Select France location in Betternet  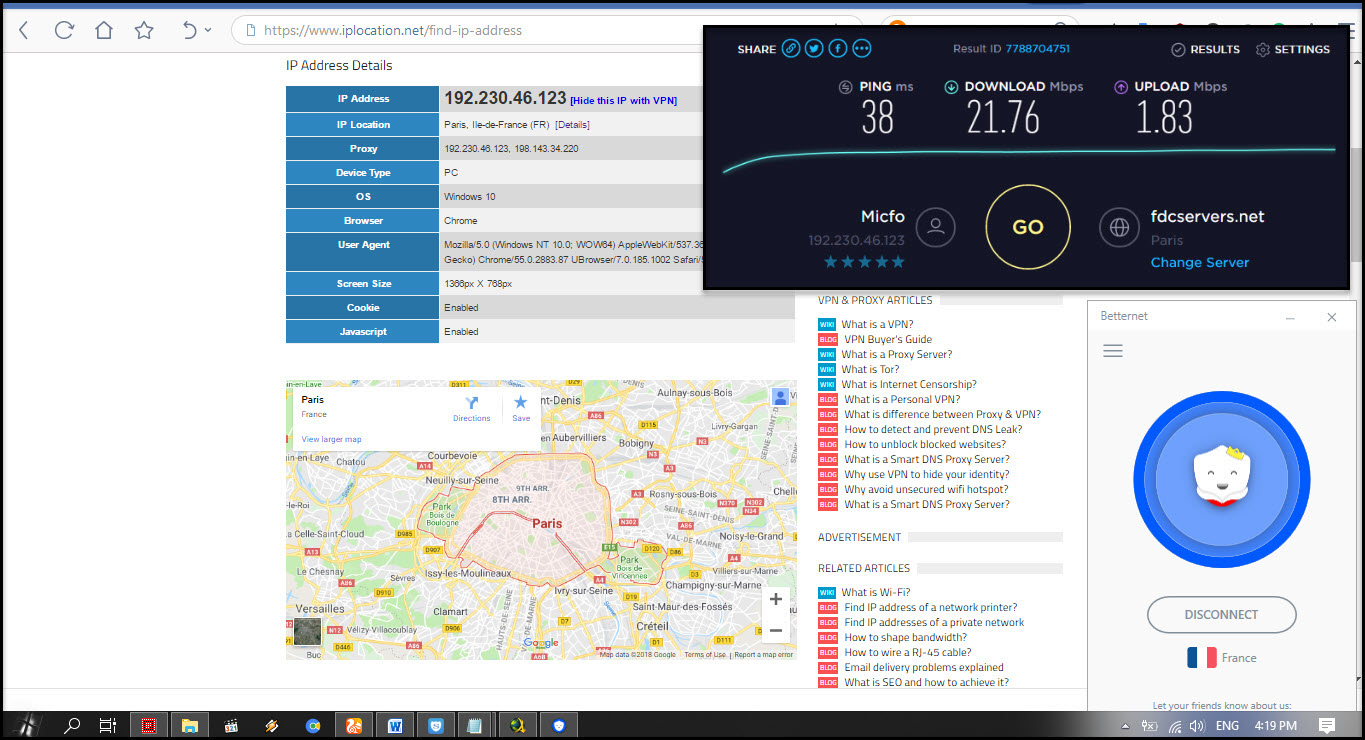pyautogui.click(x=1221, y=658)
